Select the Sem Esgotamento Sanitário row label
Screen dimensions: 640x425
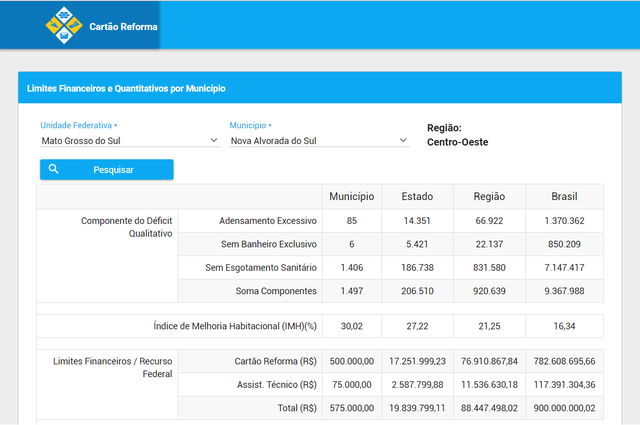(261, 267)
